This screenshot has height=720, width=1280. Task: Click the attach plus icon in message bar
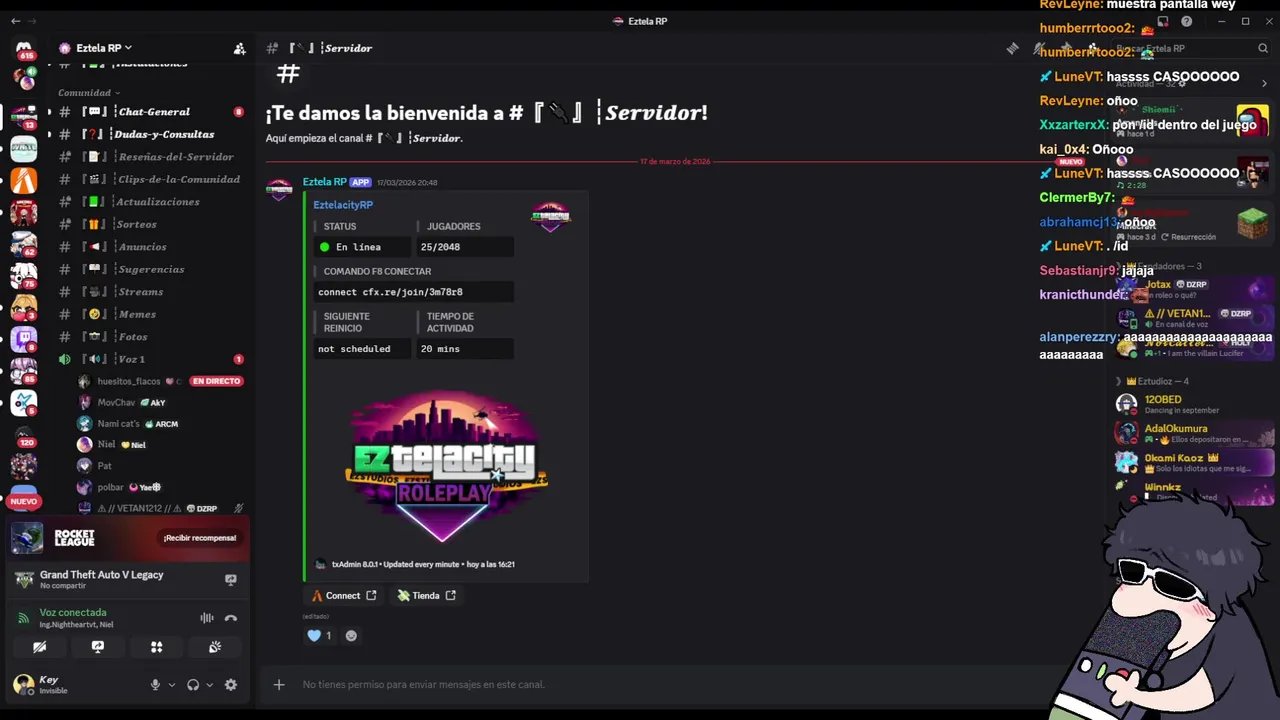tap(279, 685)
